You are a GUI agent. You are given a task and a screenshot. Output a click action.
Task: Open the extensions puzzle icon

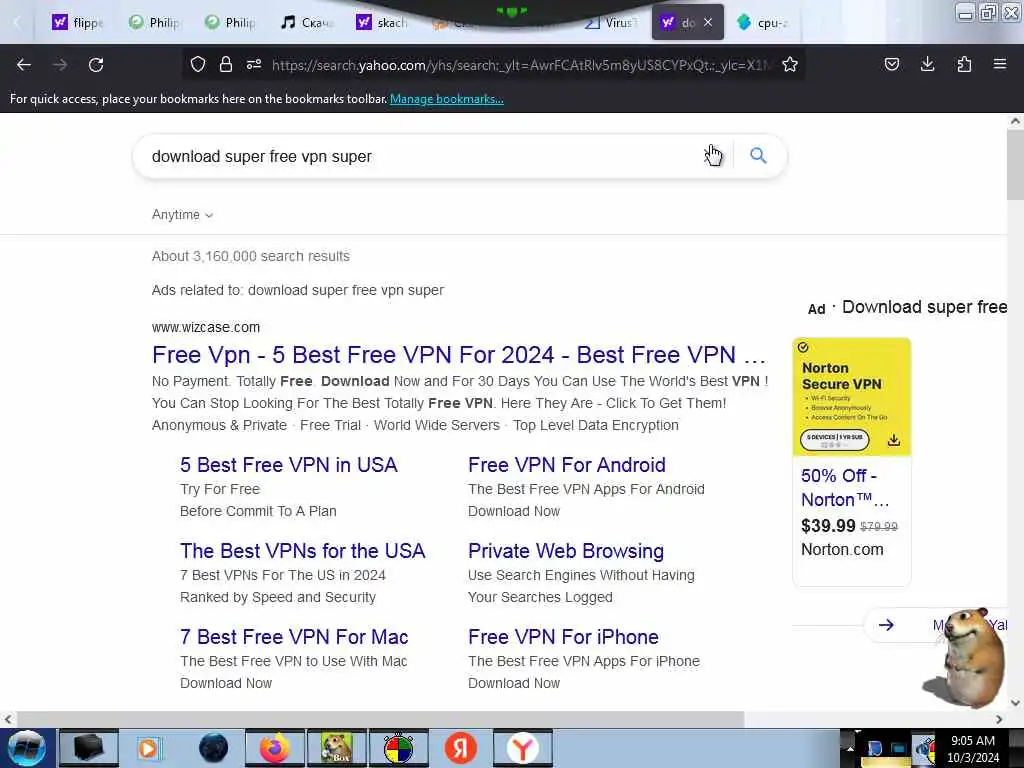click(964, 64)
